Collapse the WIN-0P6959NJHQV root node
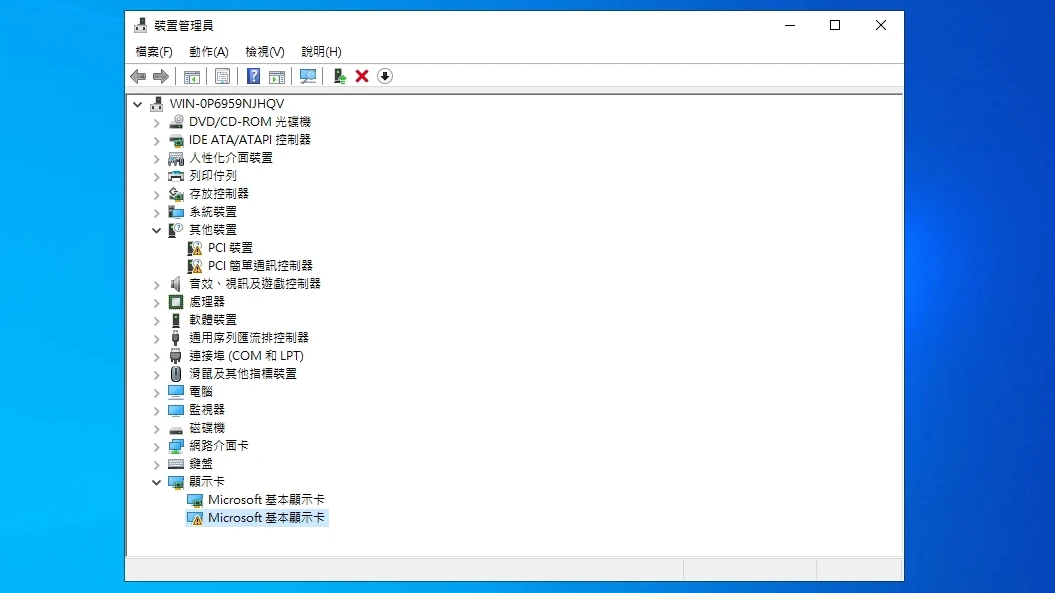1055x593 pixels. pyautogui.click(x=137, y=104)
